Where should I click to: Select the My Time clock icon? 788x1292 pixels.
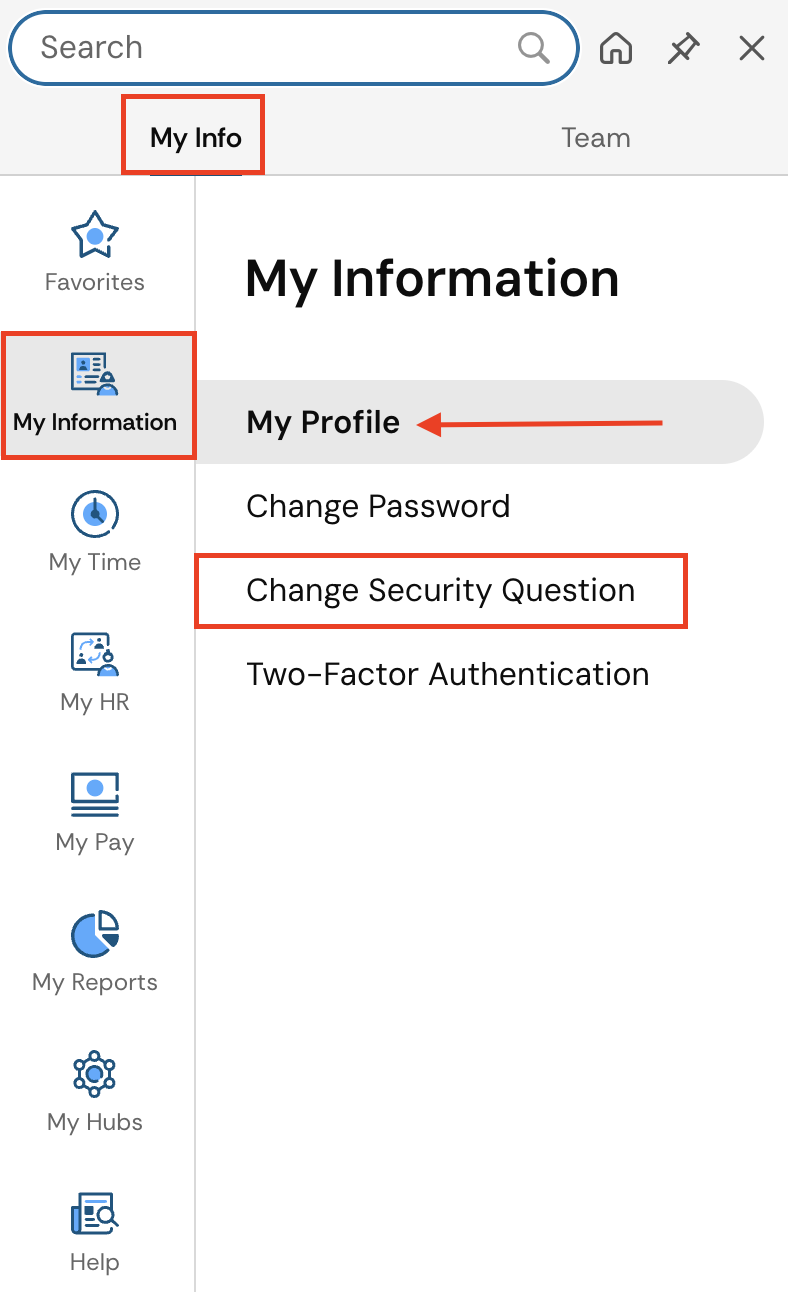pos(95,514)
